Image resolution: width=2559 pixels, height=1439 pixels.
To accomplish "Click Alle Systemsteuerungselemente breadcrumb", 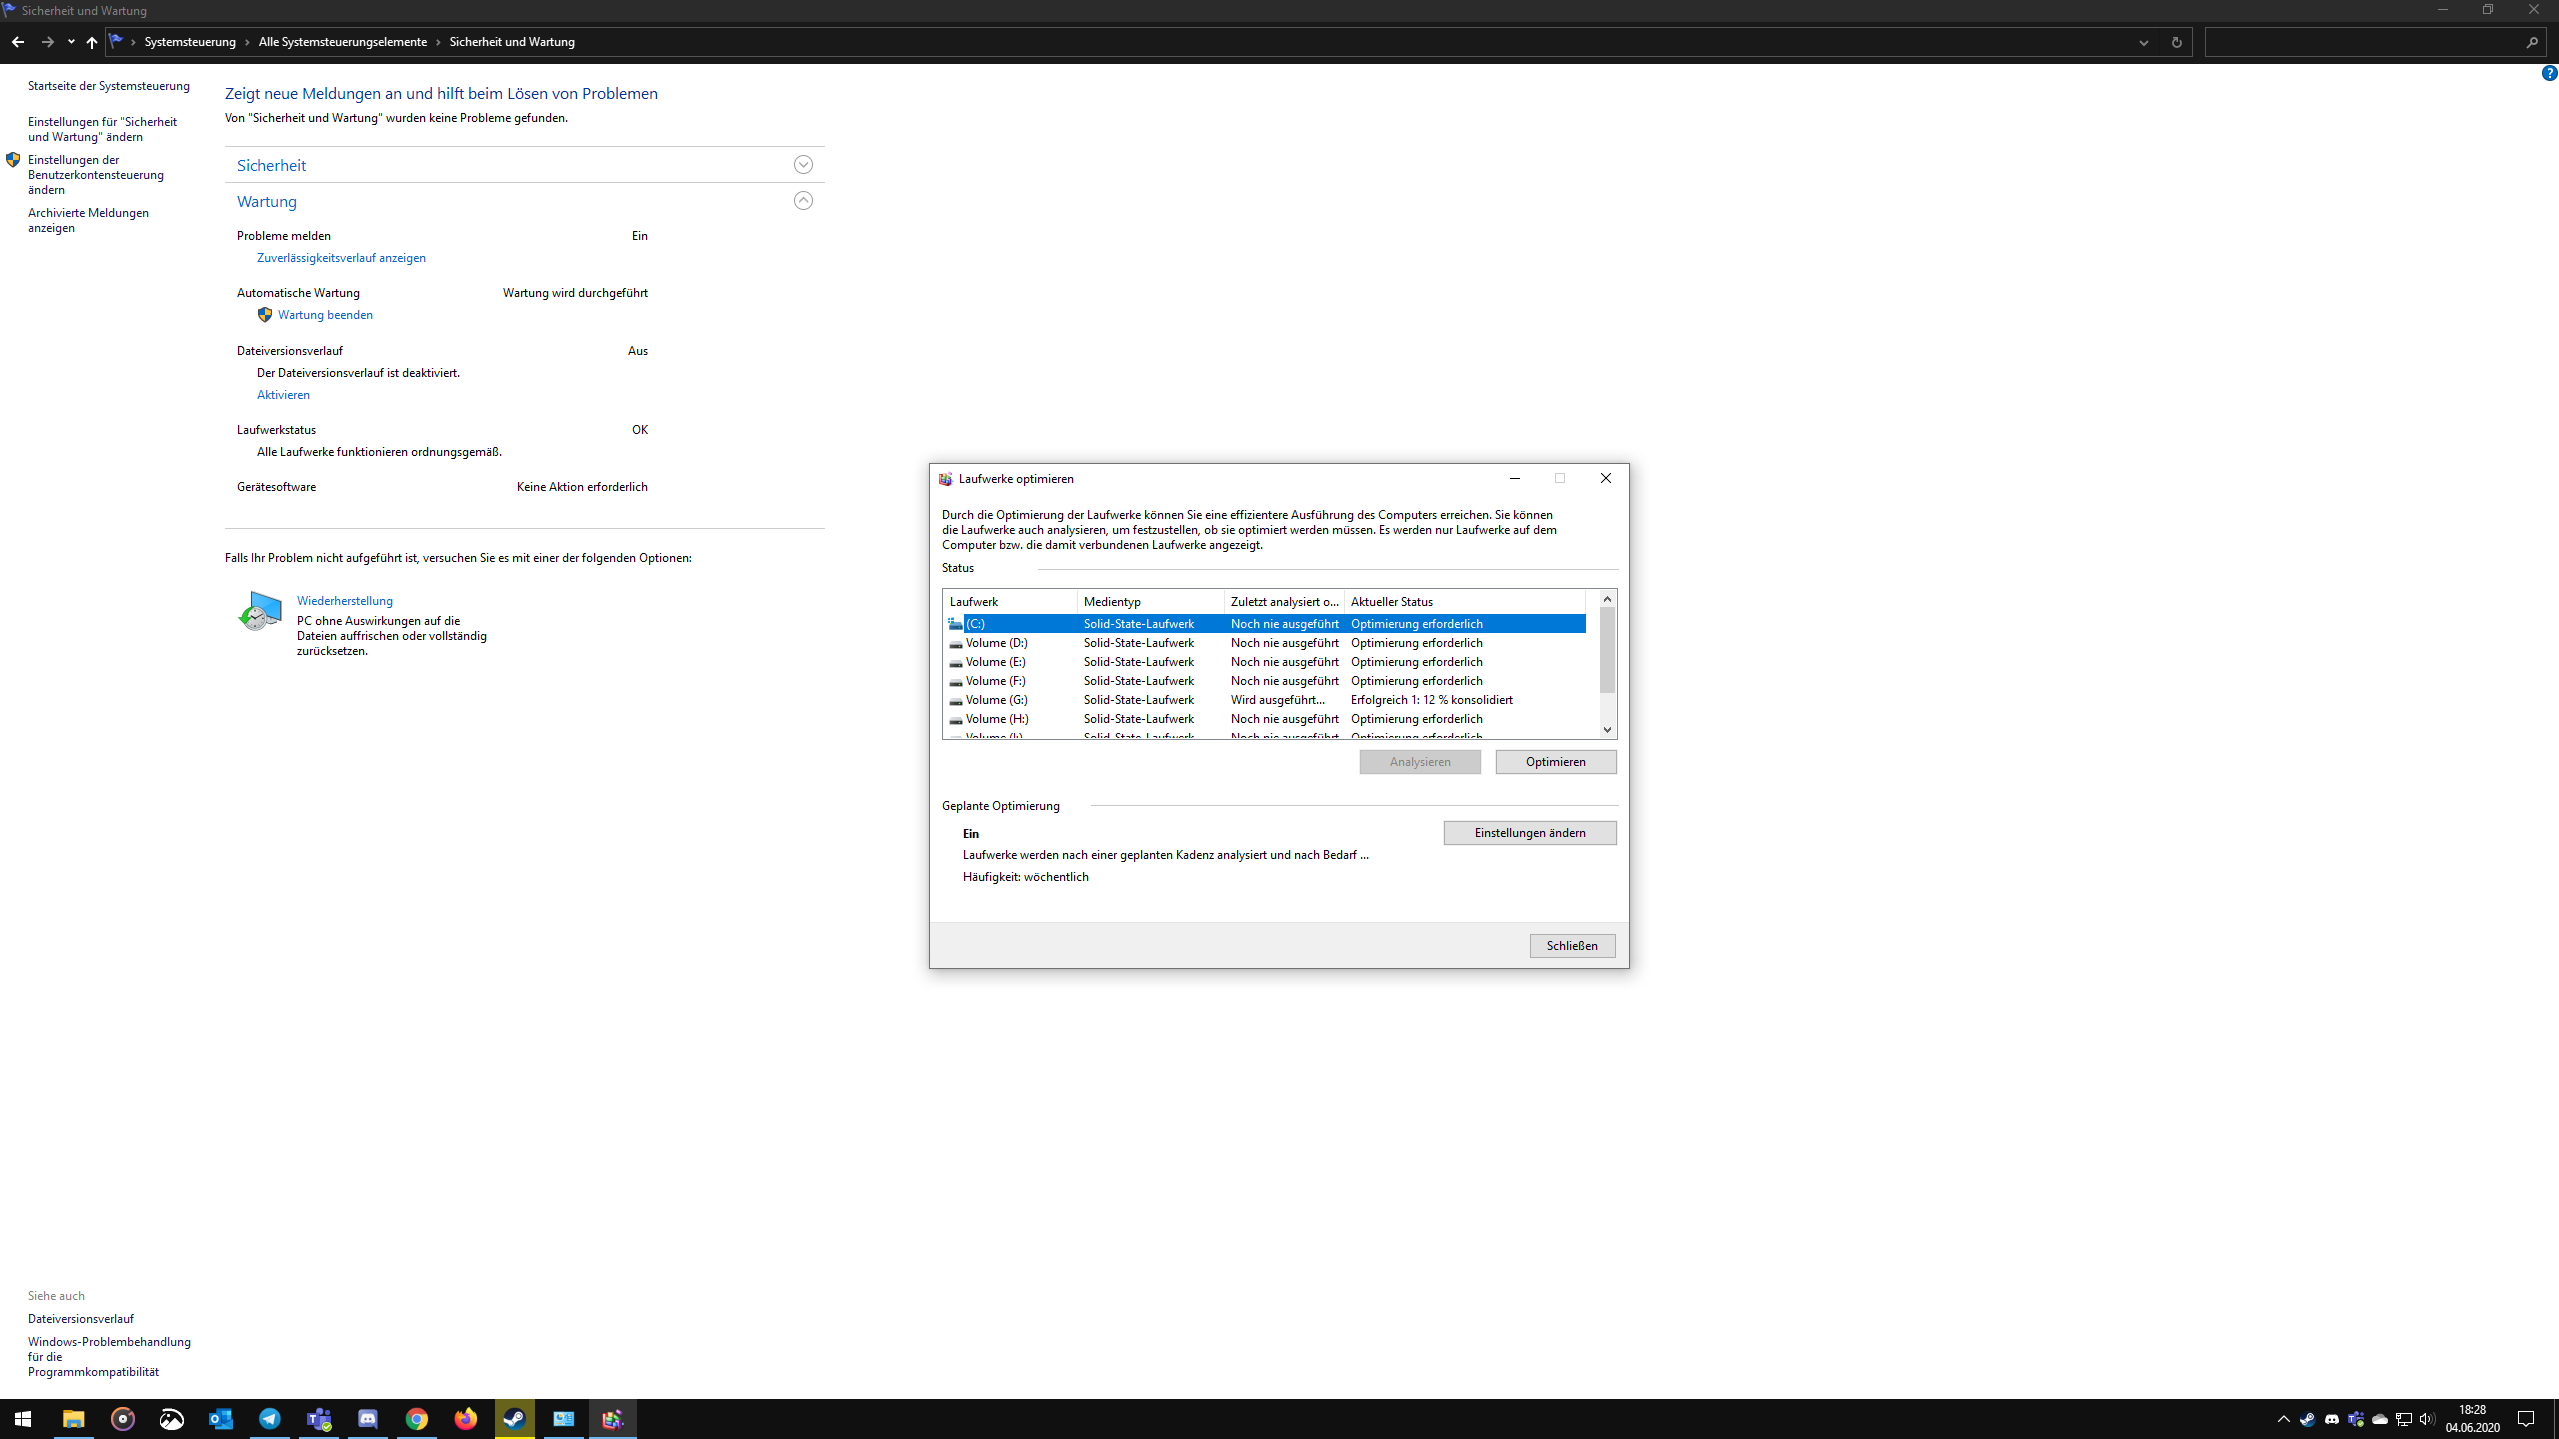I will pyautogui.click(x=342, y=42).
